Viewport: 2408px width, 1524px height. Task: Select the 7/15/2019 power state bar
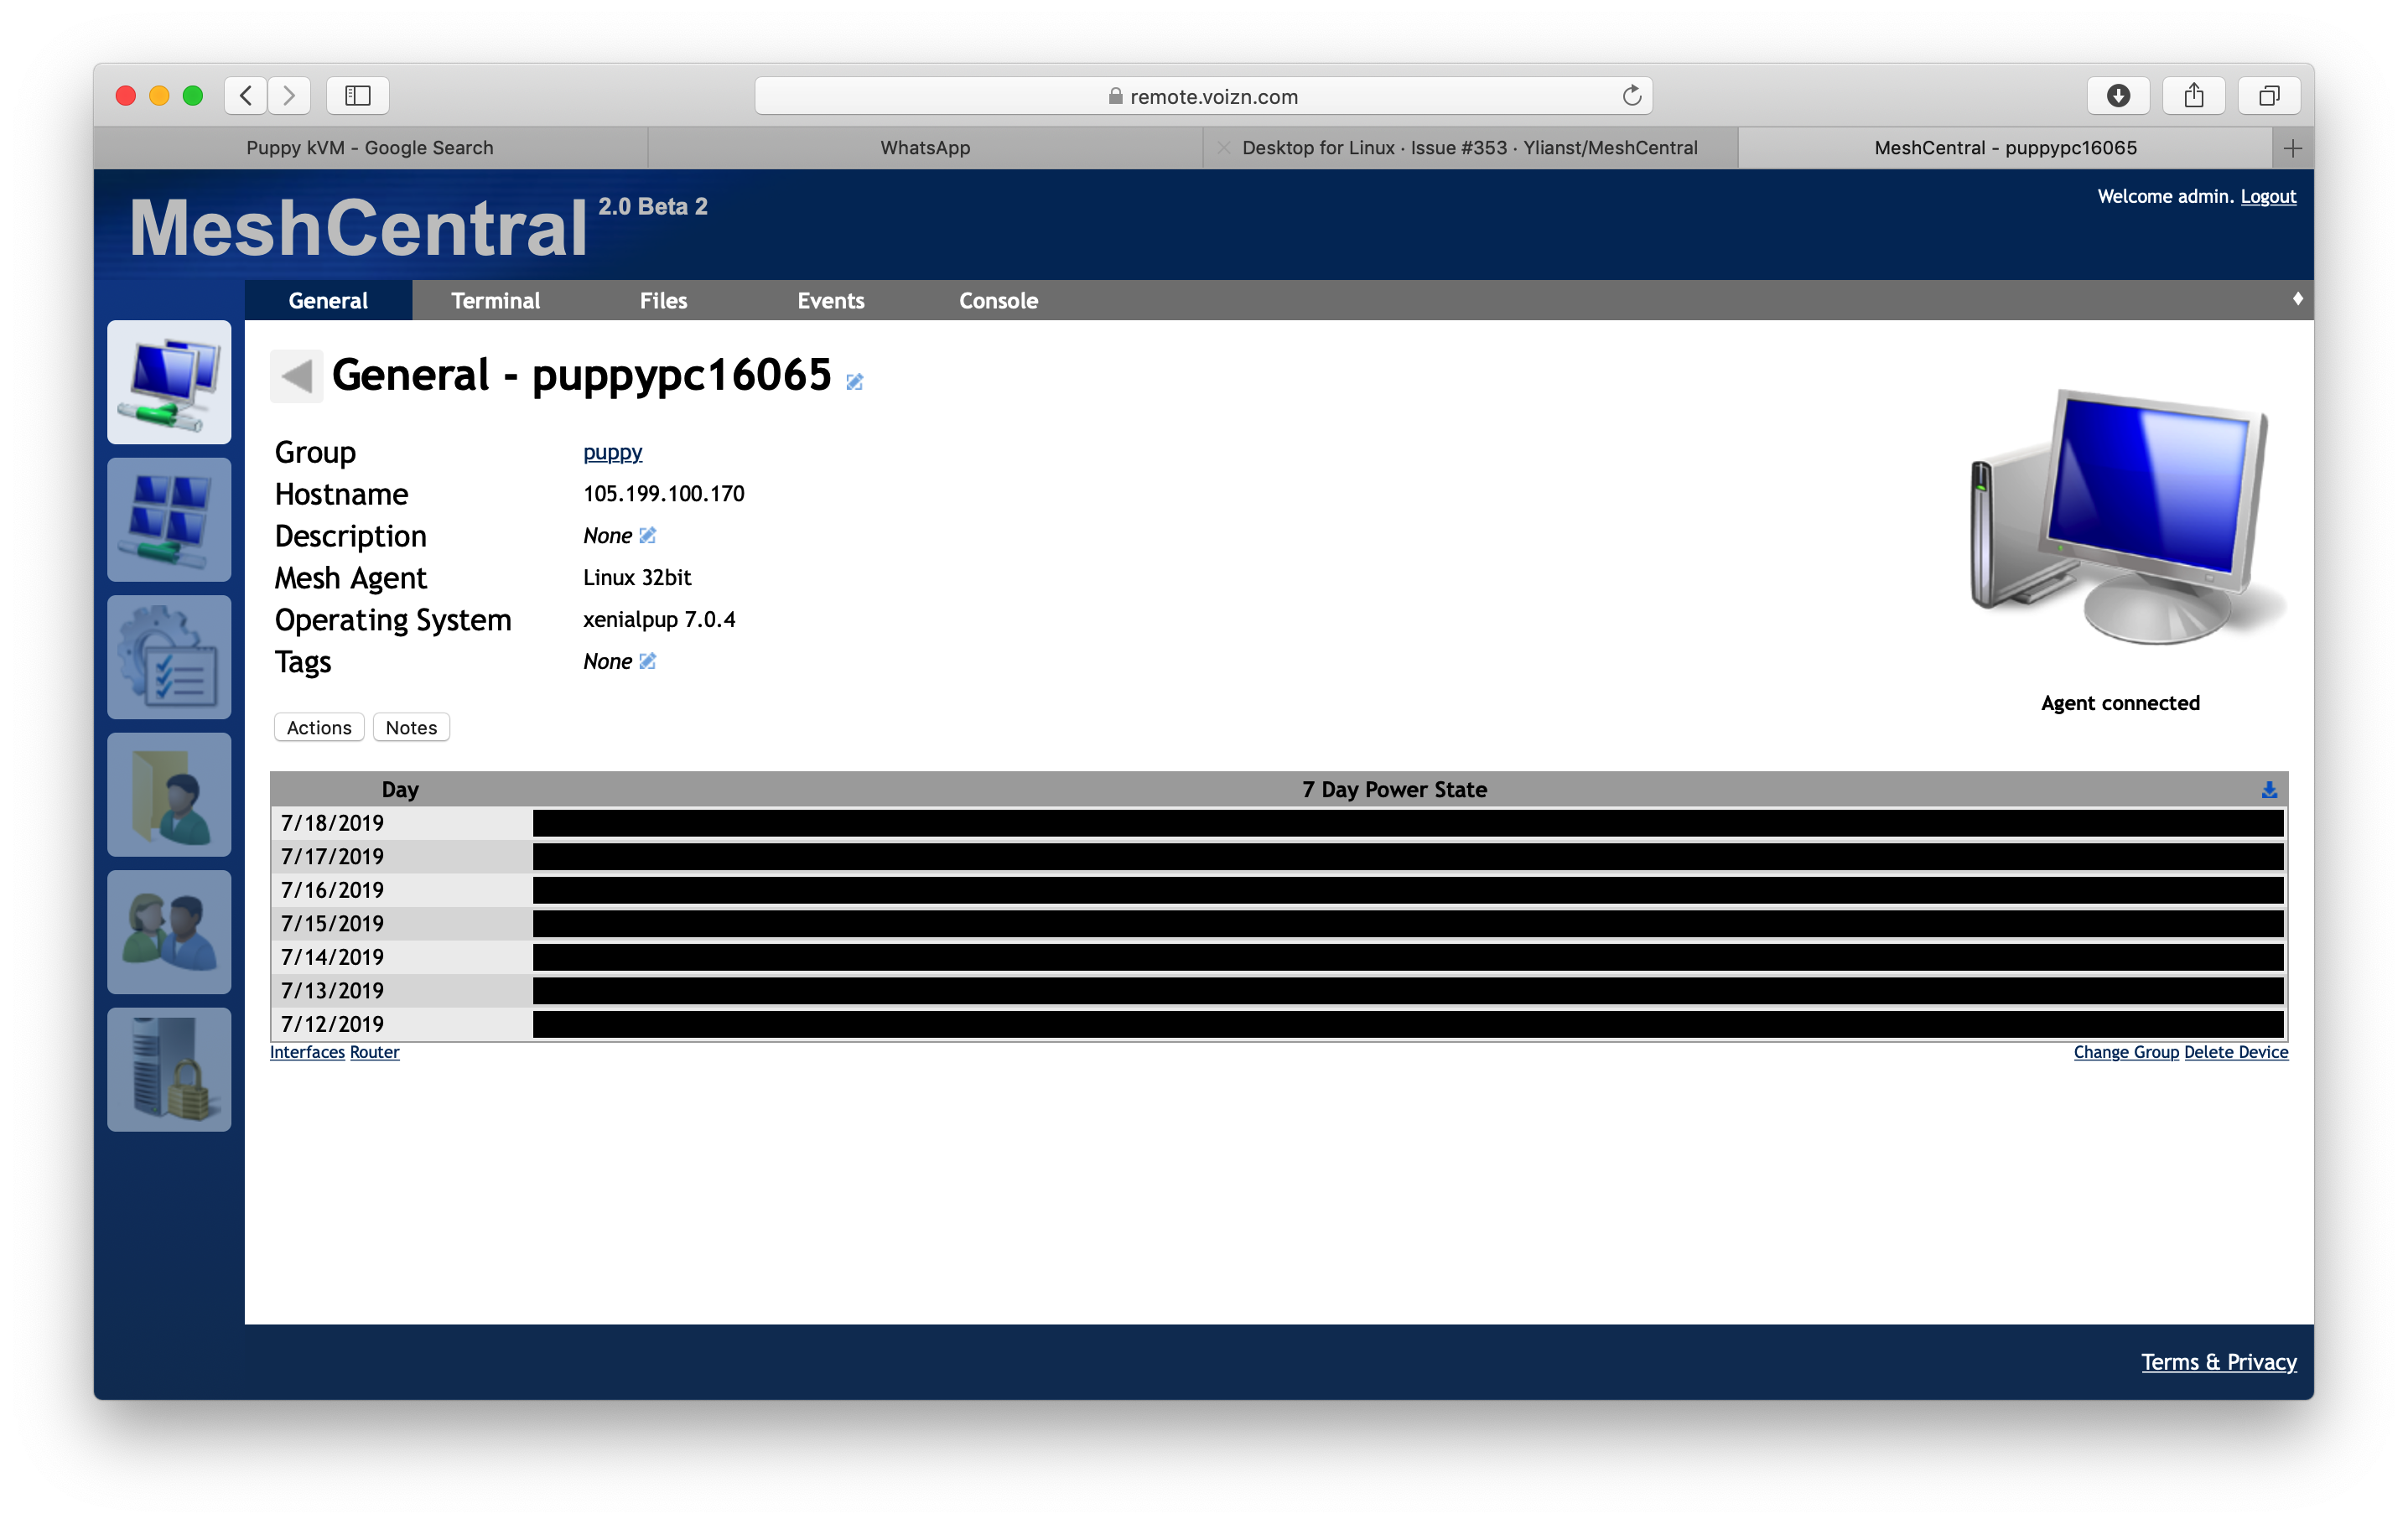1400,923
